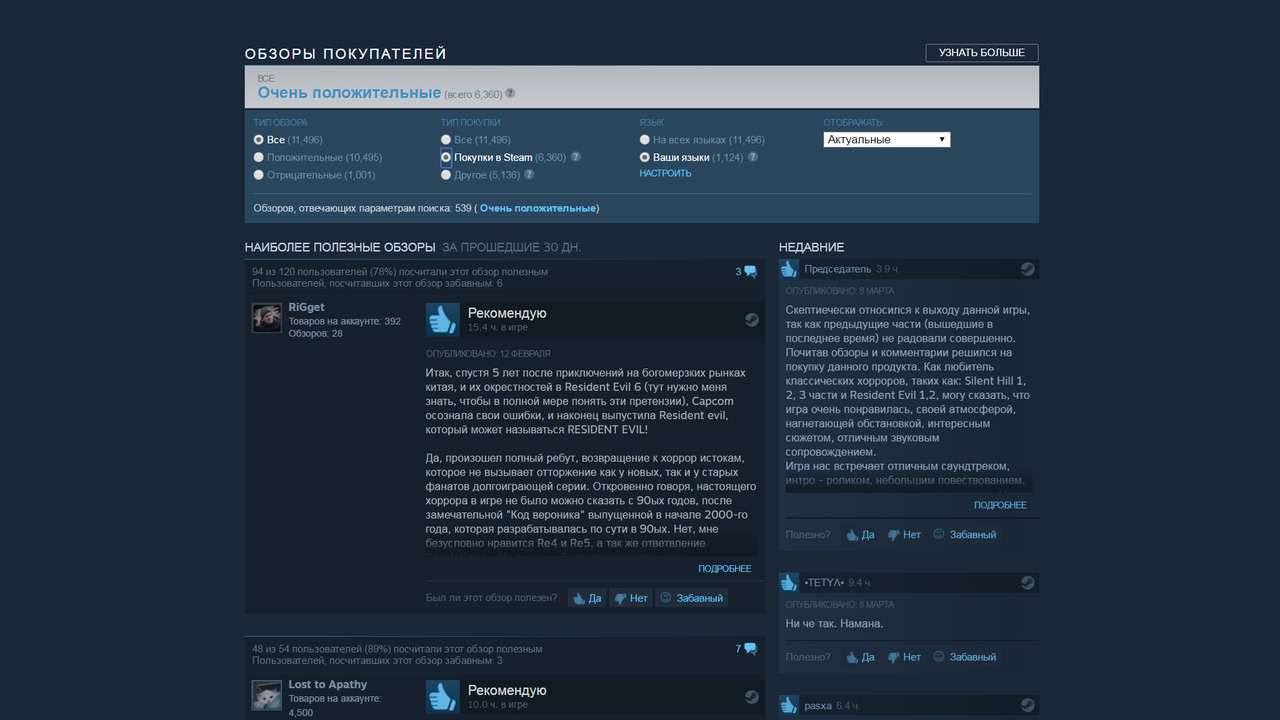The height and width of the screenshot is (720, 1280).
Task: Click Steam purchase icon in RiGget's review
Action: tap(752, 320)
